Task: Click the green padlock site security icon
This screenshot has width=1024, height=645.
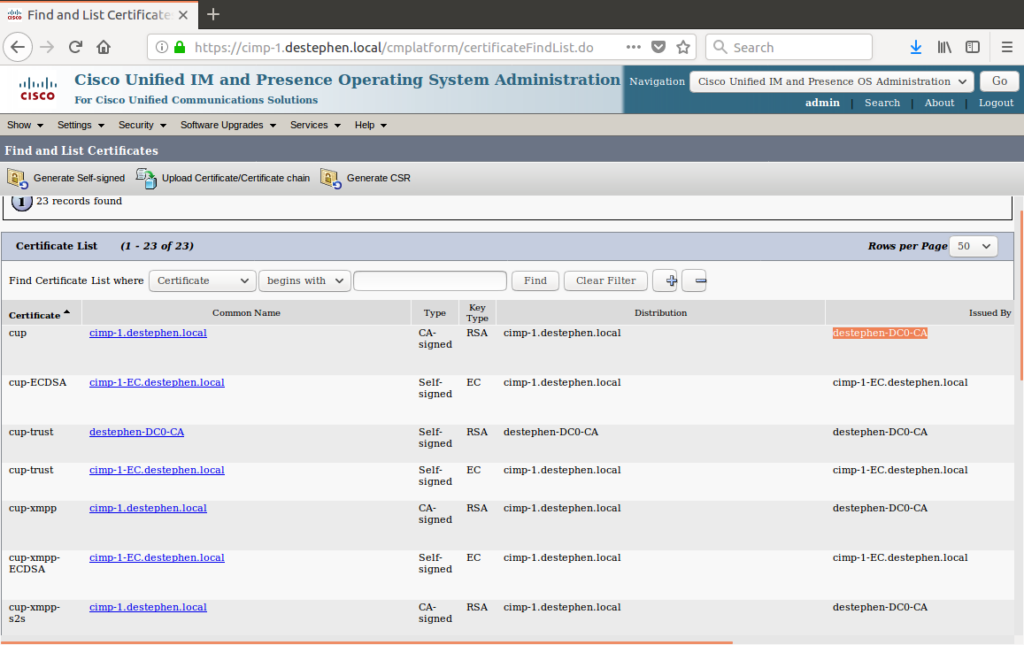Action: pyautogui.click(x=180, y=47)
